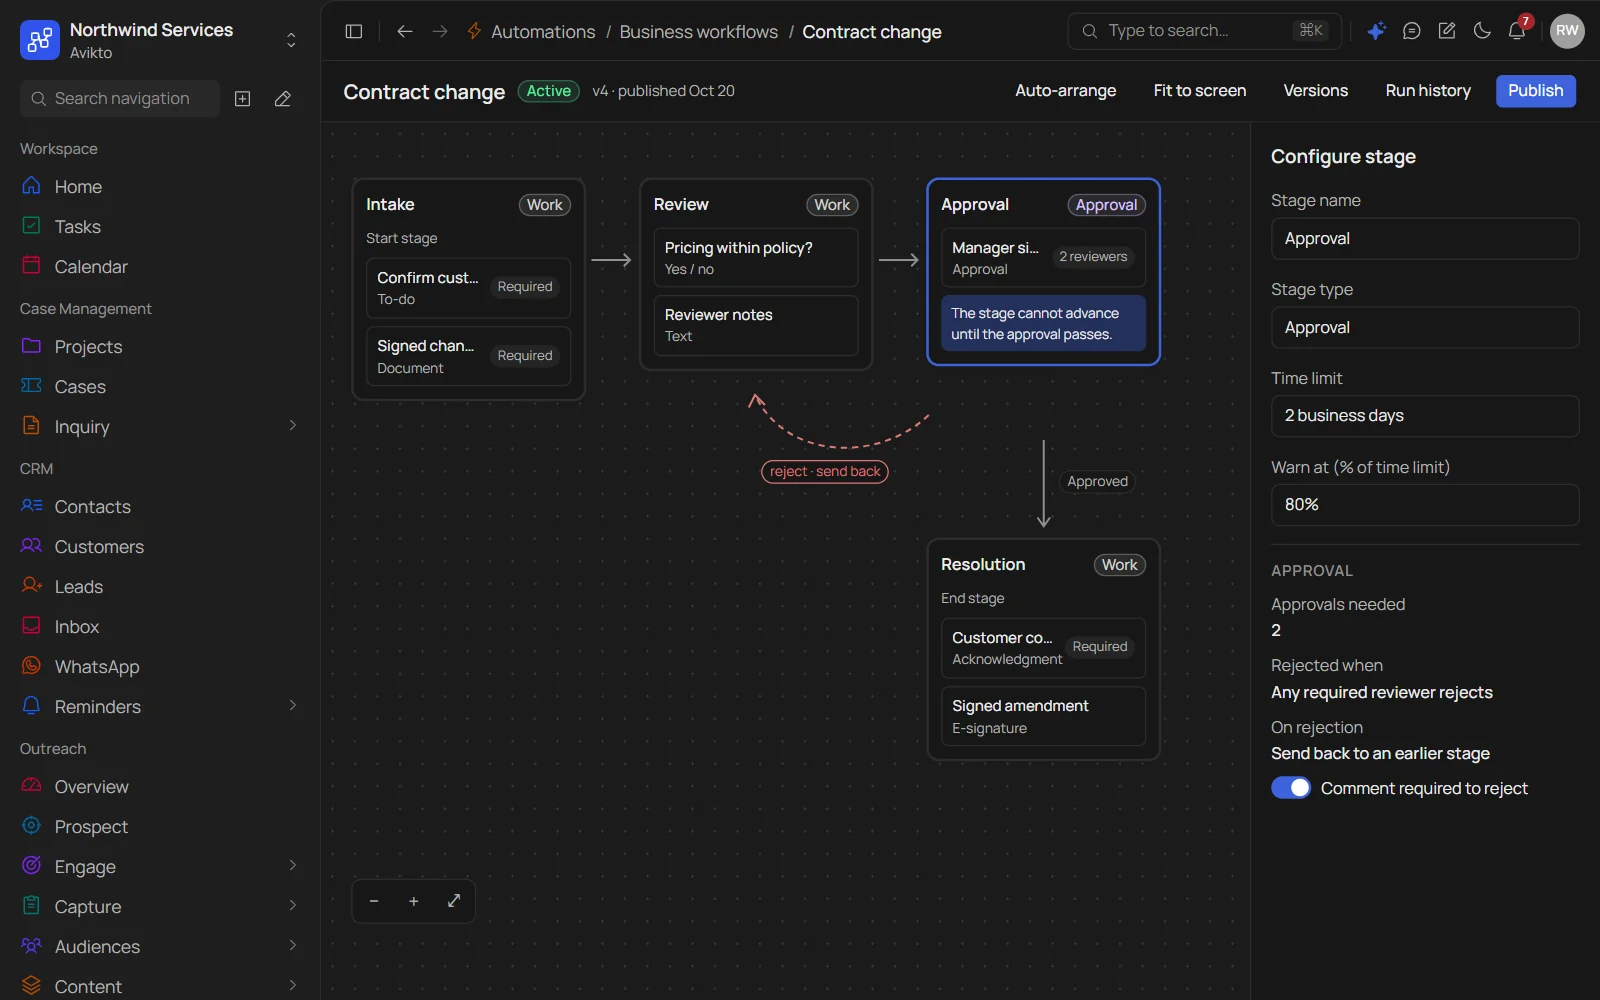
Task: Click the Search navigation field
Action: tap(120, 99)
